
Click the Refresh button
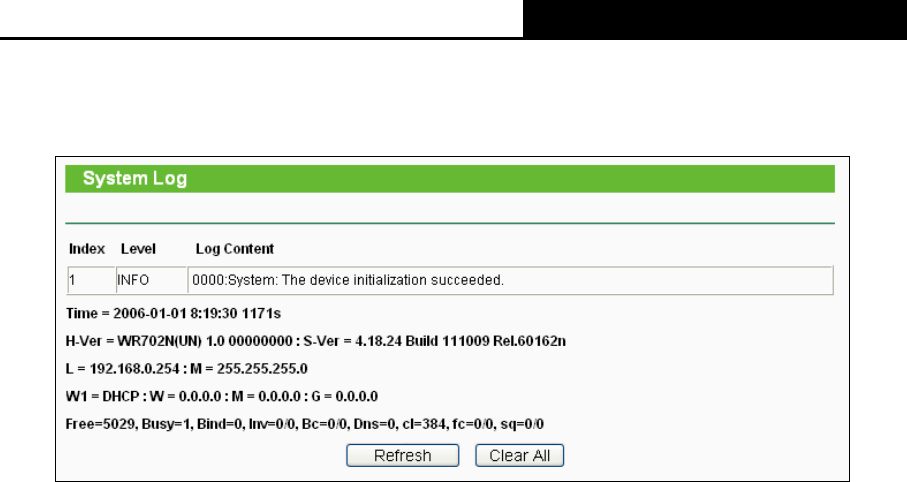pos(403,455)
